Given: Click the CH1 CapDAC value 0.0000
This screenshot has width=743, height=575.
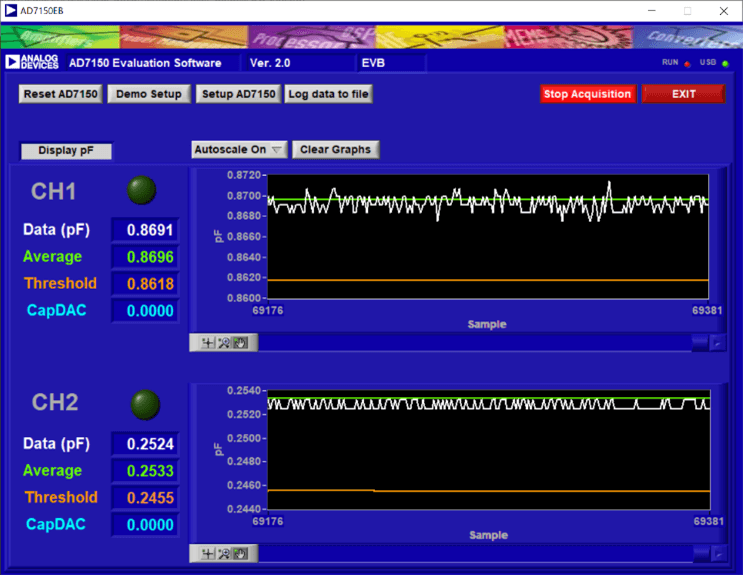Looking at the screenshot, I should pos(145,311).
